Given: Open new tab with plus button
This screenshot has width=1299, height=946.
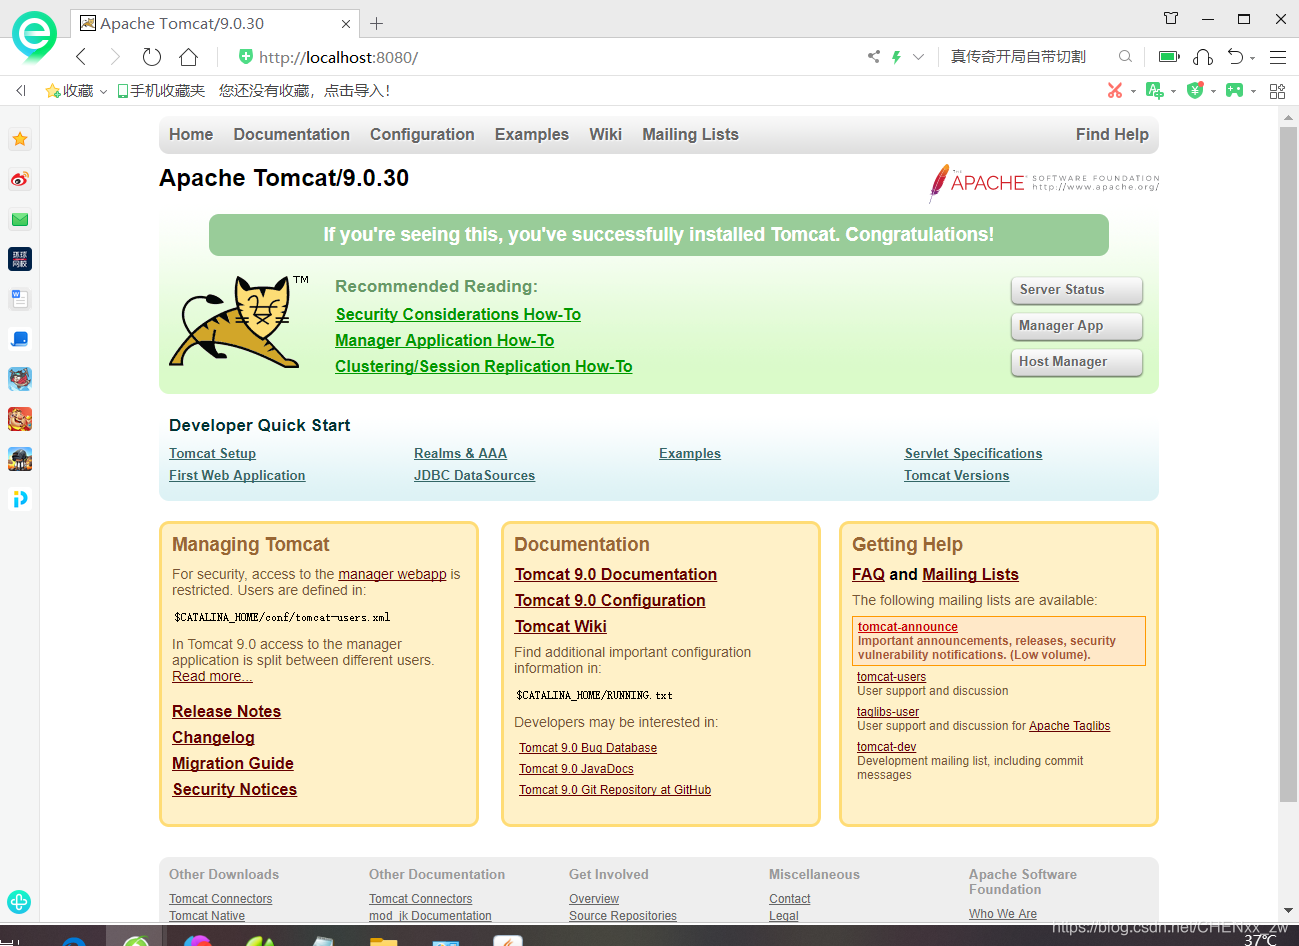Looking at the screenshot, I should [x=376, y=23].
